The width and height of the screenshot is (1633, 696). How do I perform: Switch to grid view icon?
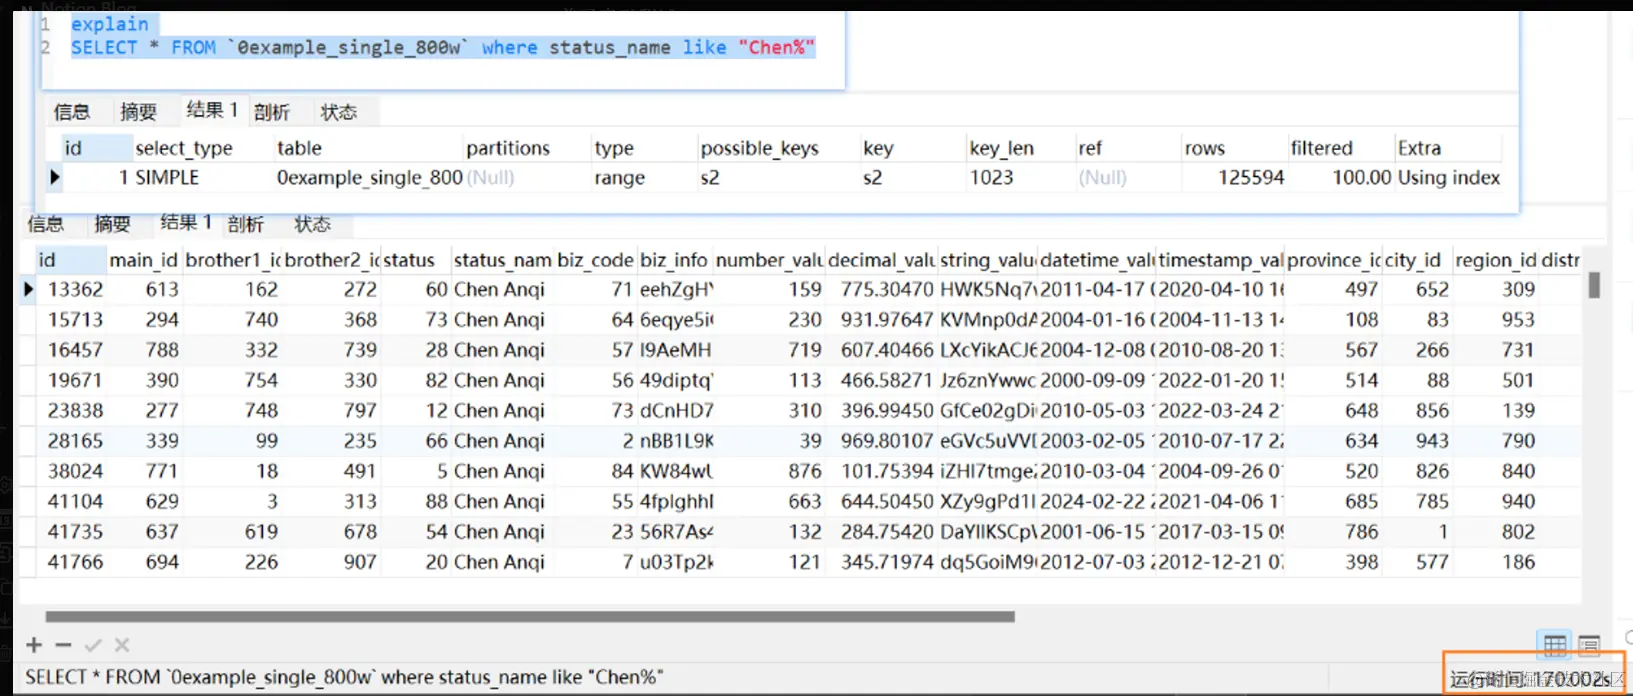pos(1555,644)
